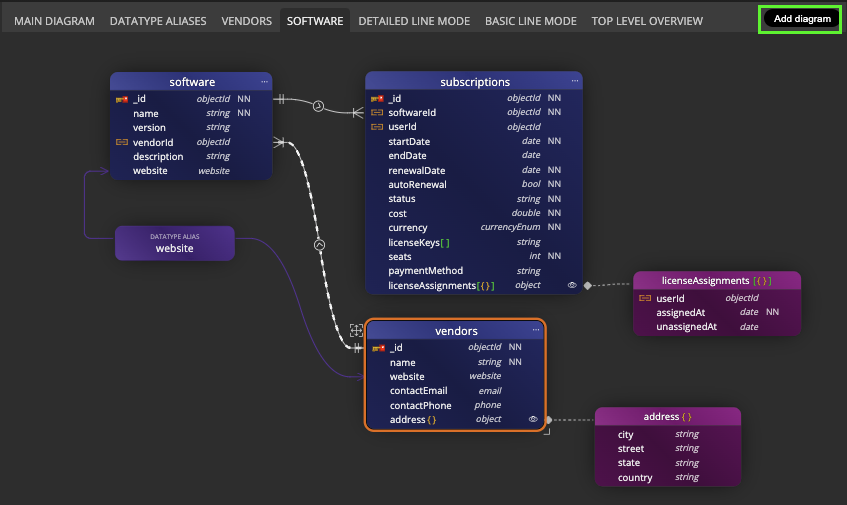Open the software table options menu (three dots)
This screenshot has height=505, width=847.
point(264,81)
